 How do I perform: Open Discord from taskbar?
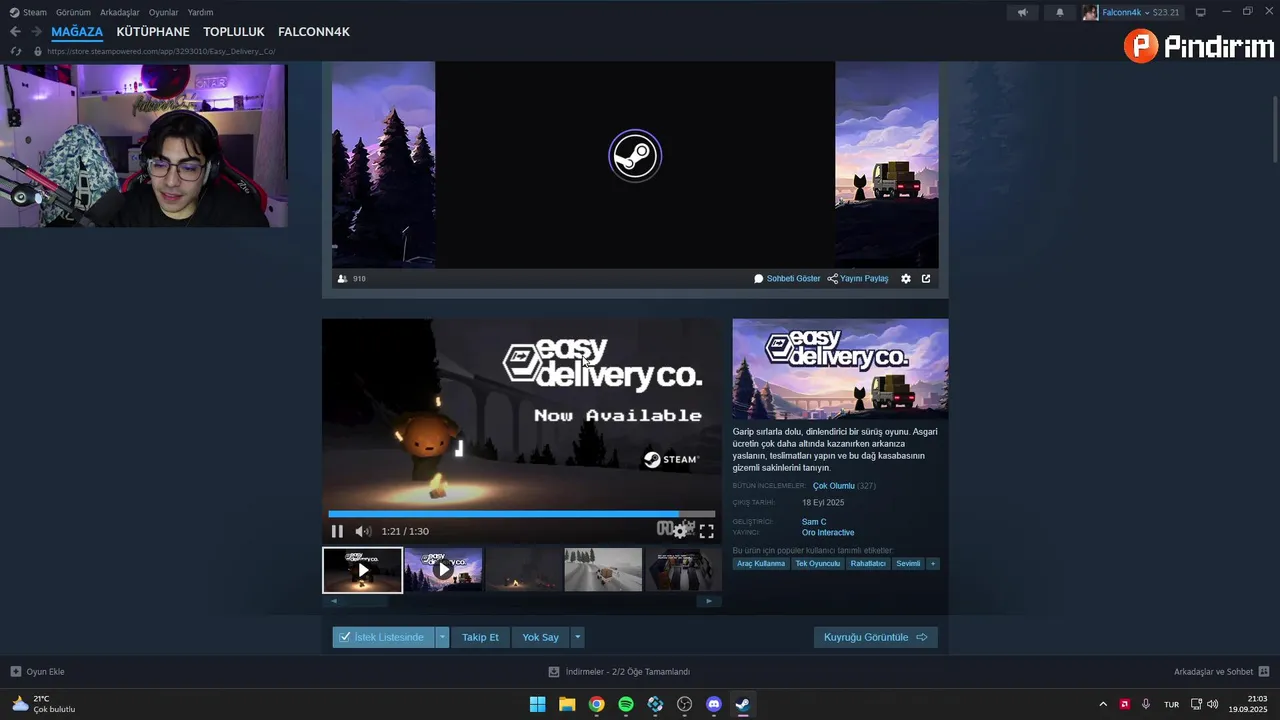[714, 704]
